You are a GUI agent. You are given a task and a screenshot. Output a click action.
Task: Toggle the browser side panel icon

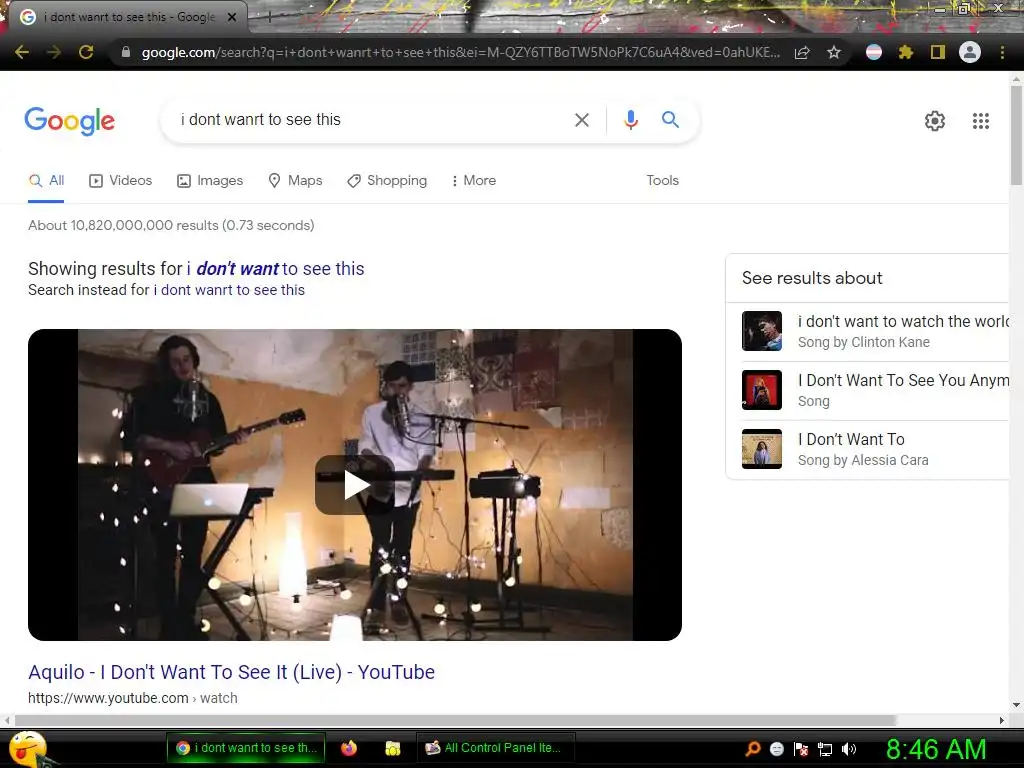pos(938,52)
